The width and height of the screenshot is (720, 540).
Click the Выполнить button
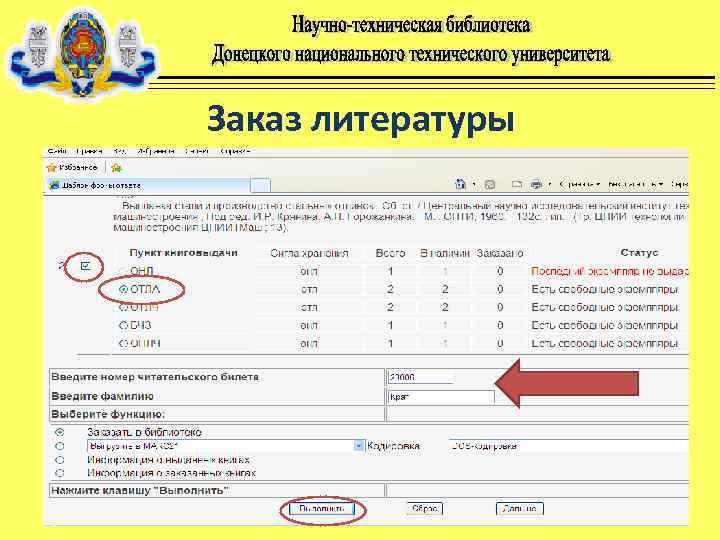(x=322, y=509)
